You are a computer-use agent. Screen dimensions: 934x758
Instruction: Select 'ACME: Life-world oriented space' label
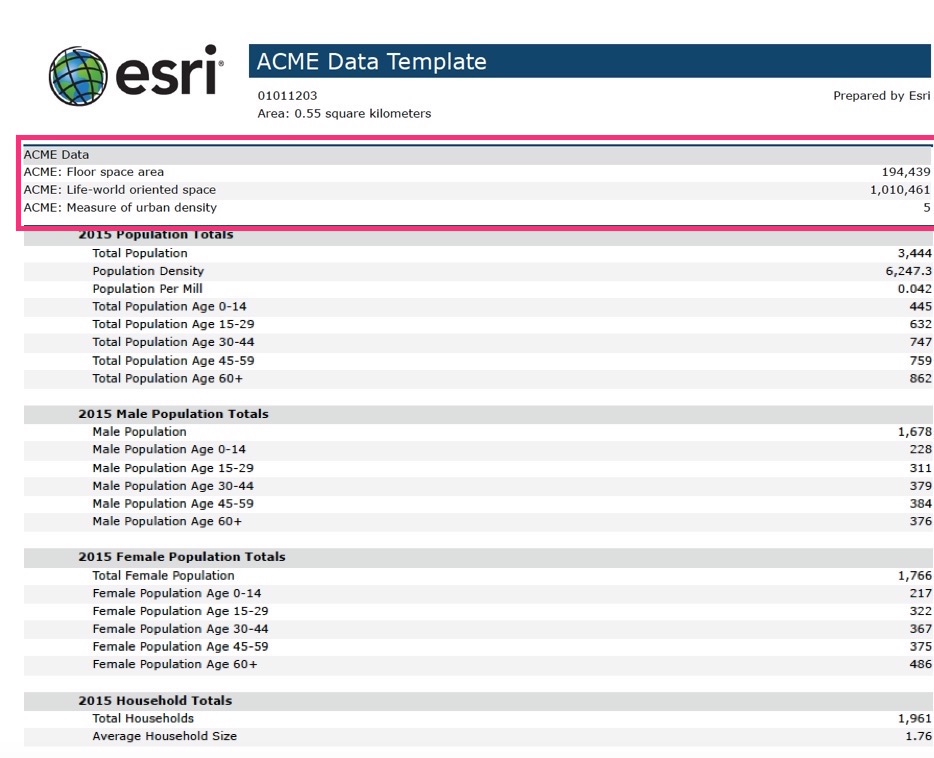pyautogui.click(x=120, y=190)
